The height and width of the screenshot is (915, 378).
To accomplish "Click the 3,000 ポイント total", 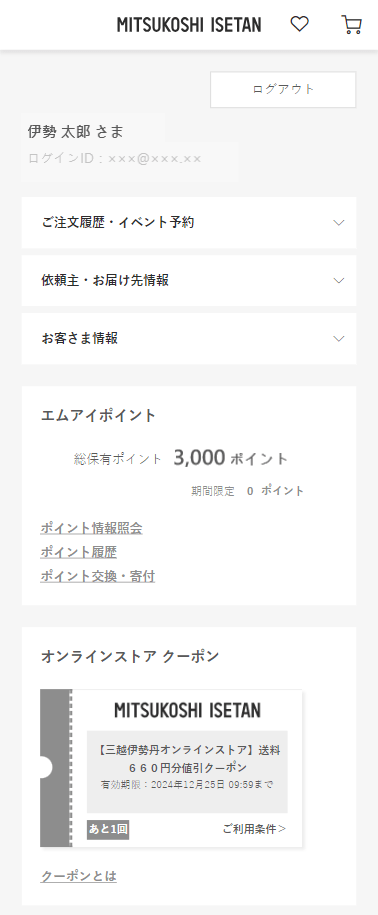I will pyautogui.click(x=230, y=458).
